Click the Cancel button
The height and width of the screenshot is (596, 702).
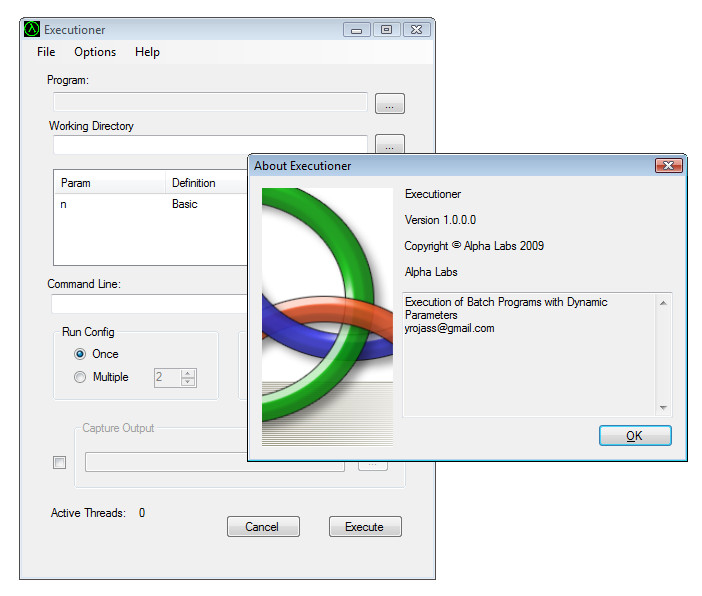point(263,527)
